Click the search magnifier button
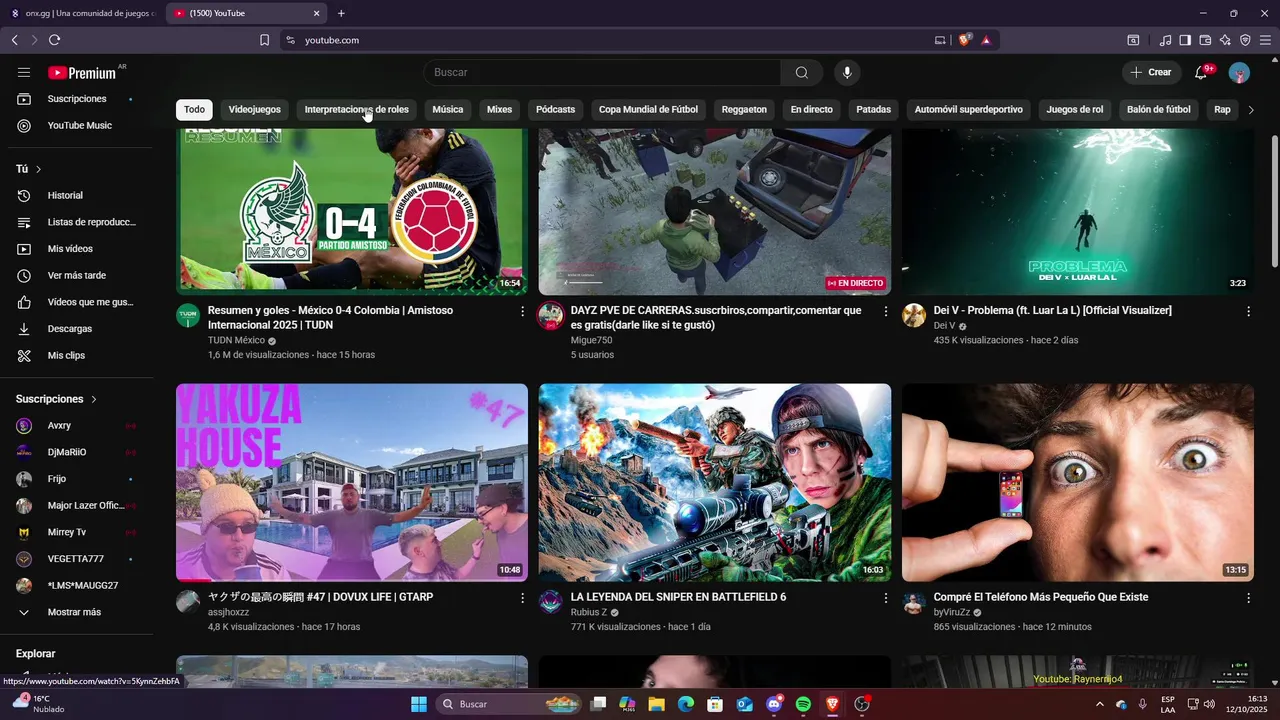Image resolution: width=1280 pixels, height=720 pixels. pos(802,72)
